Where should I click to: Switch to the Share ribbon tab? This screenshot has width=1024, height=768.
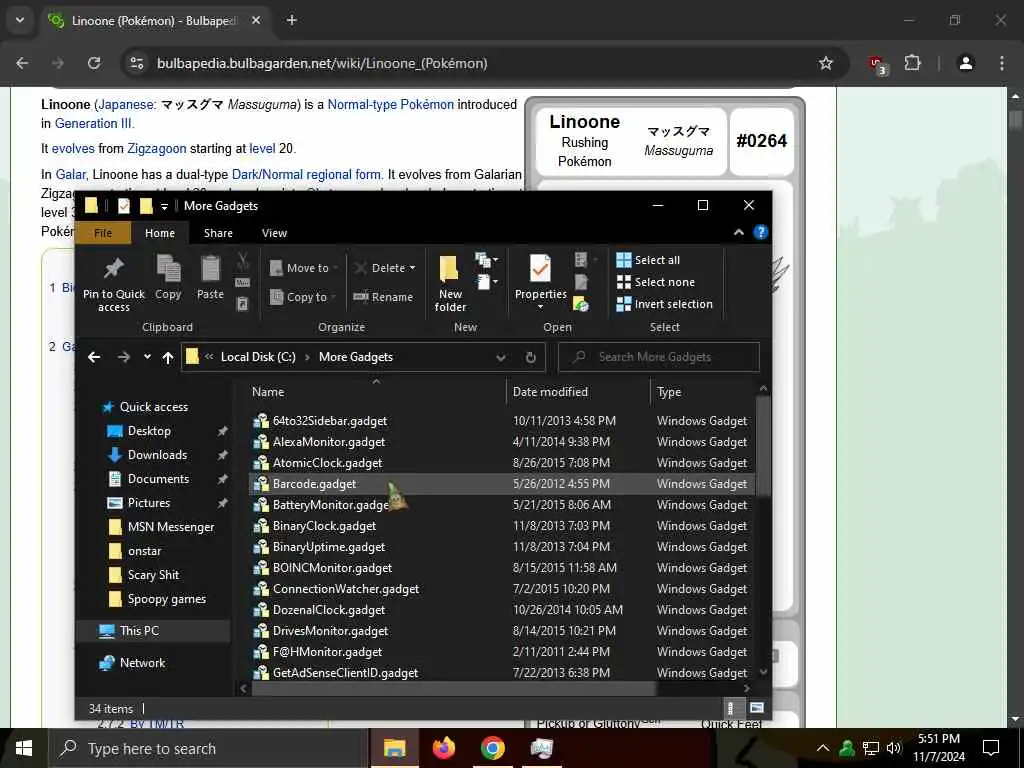click(218, 233)
